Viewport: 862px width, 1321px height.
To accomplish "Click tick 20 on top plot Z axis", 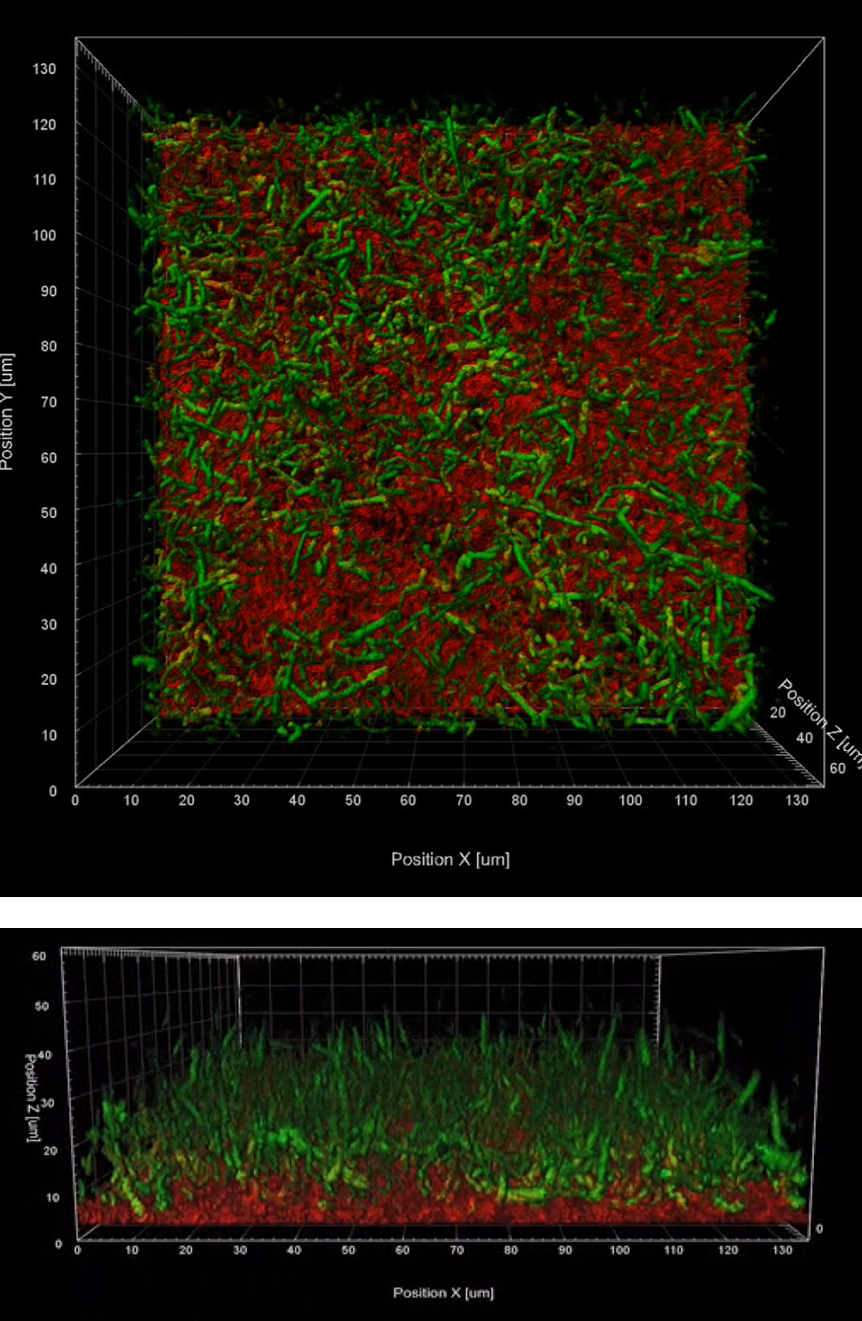I will (778, 712).
